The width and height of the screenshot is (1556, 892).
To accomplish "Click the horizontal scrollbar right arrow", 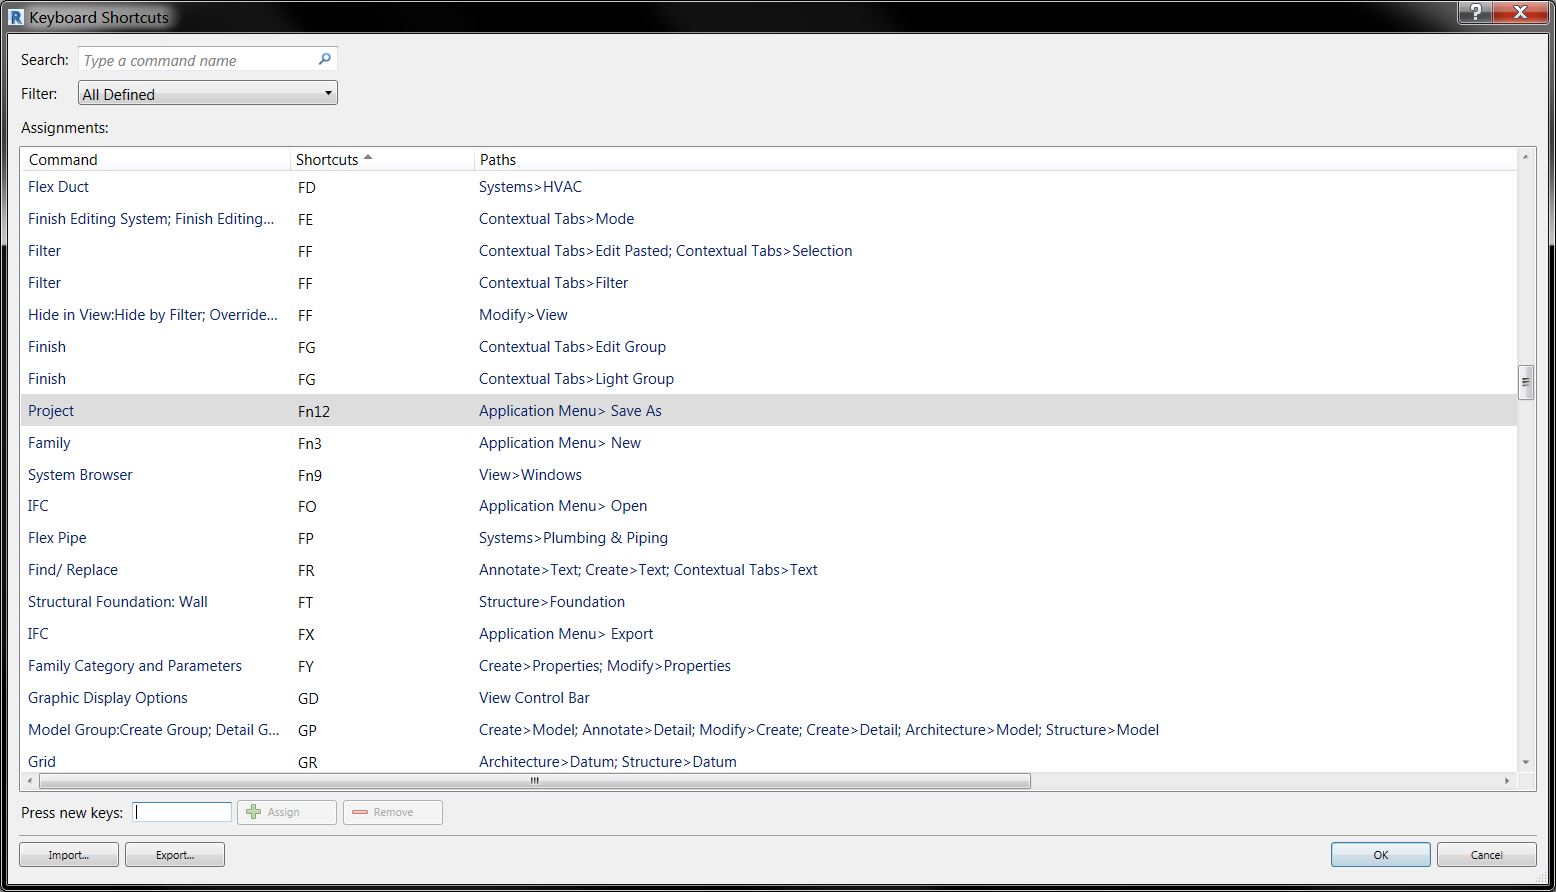I will point(1508,781).
